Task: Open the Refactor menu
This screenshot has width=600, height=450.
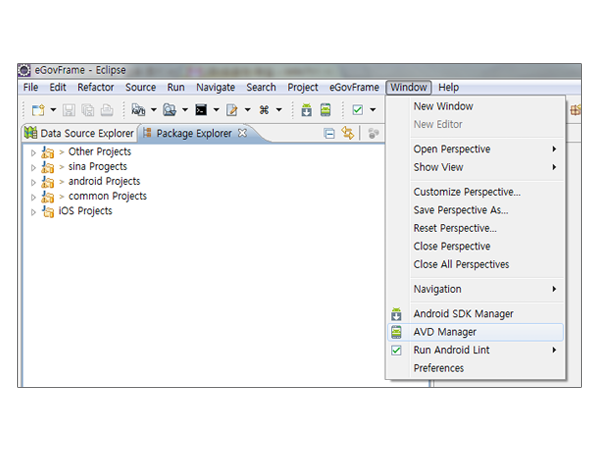Action: point(96,88)
